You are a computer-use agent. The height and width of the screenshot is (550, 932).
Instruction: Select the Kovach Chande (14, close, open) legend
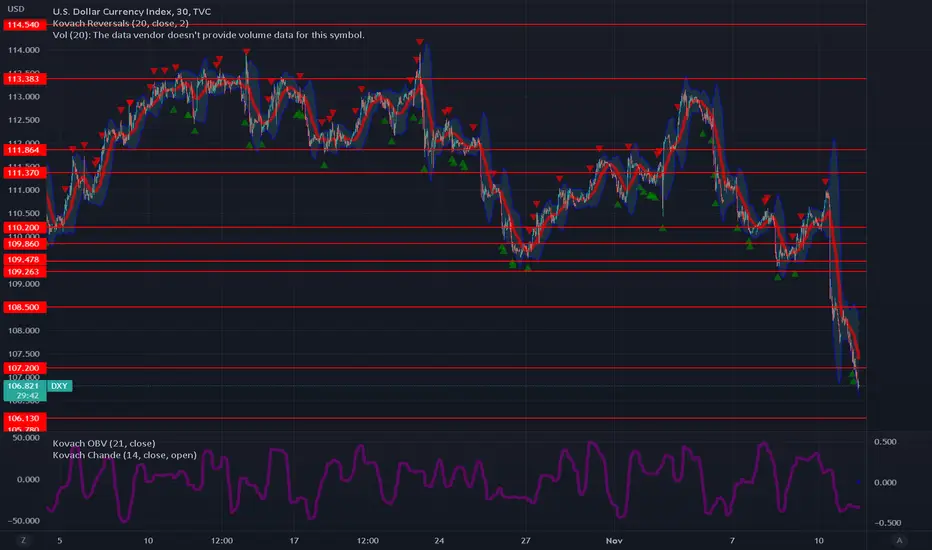(x=124, y=455)
